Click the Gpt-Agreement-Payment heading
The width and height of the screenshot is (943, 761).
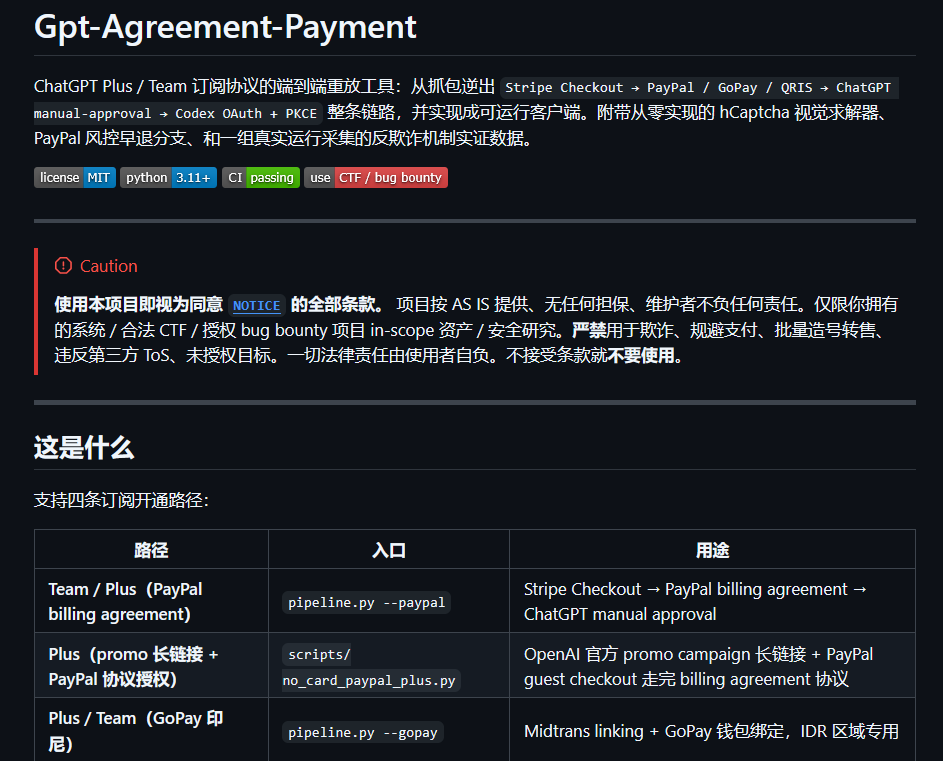pos(225,26)
